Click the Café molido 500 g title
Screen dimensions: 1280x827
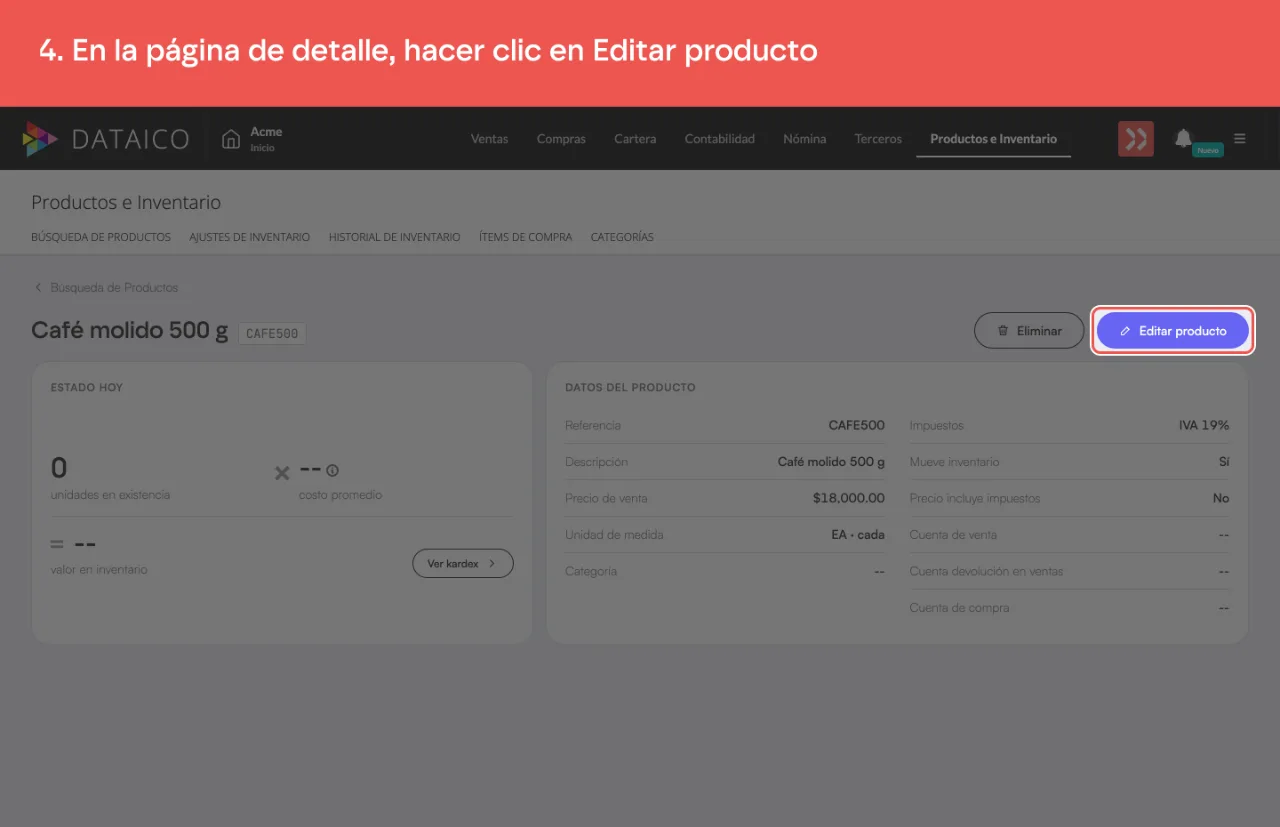pyautogui.click(x=130, y=331)
